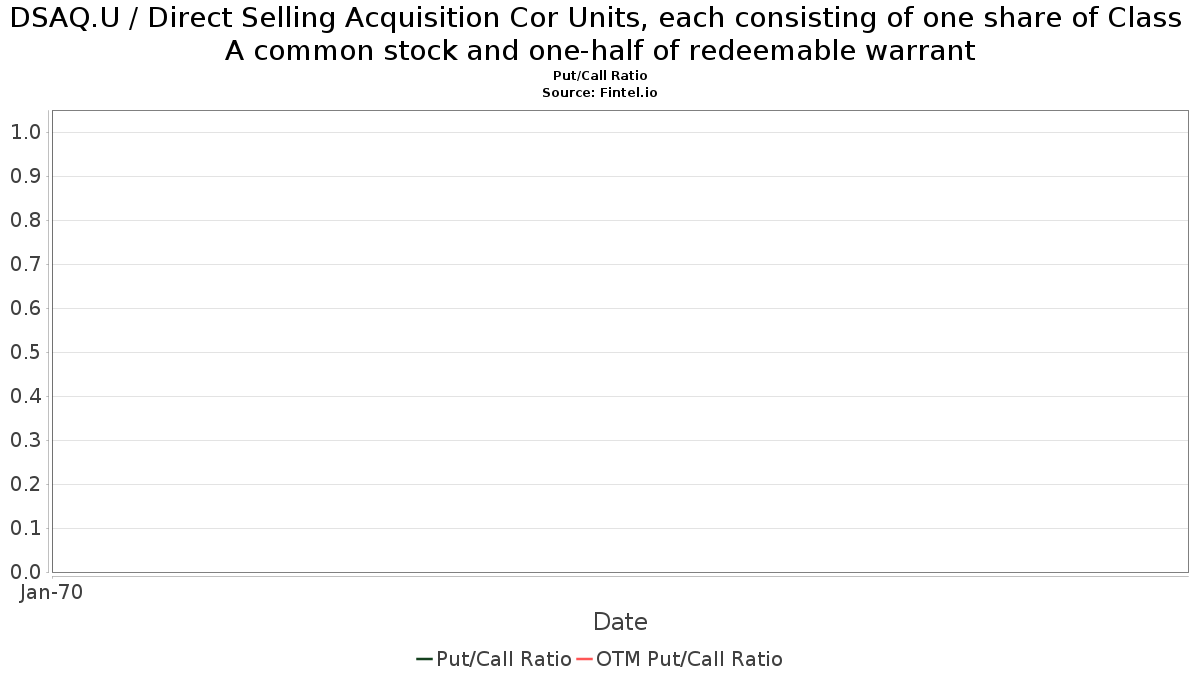Click the 0.8 y-axis label
The width and height of the screenshot is (1200, 675).
[x=25, y=220]
